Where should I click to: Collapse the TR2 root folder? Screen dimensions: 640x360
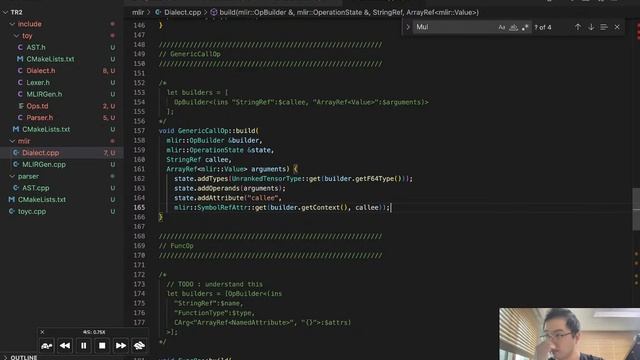point(5,12)
